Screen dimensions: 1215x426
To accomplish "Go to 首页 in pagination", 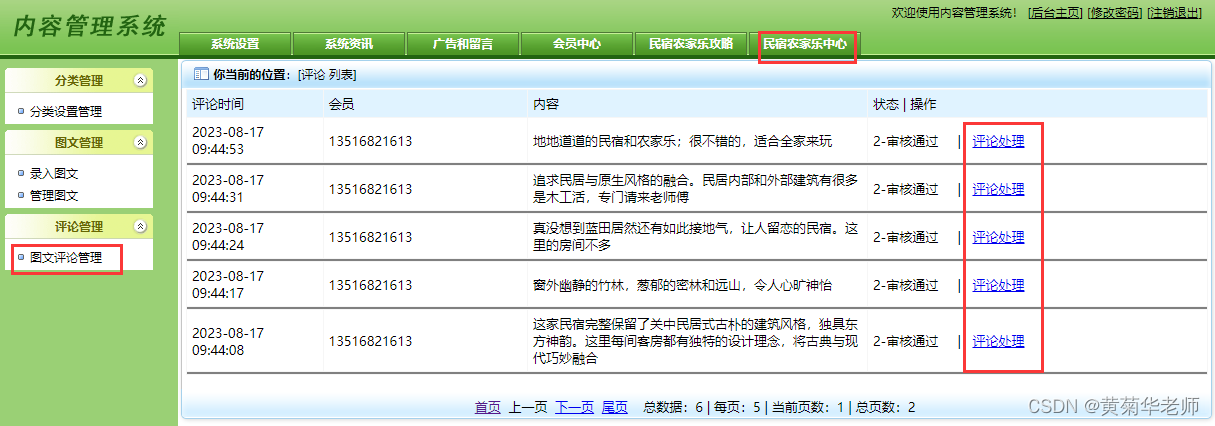I will coord(488,407).
